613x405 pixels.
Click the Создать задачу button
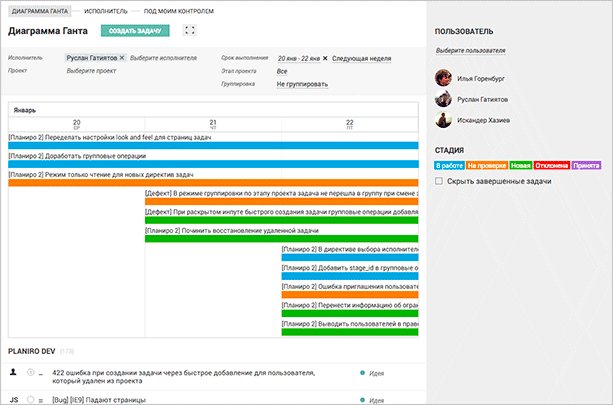point(135,30)
